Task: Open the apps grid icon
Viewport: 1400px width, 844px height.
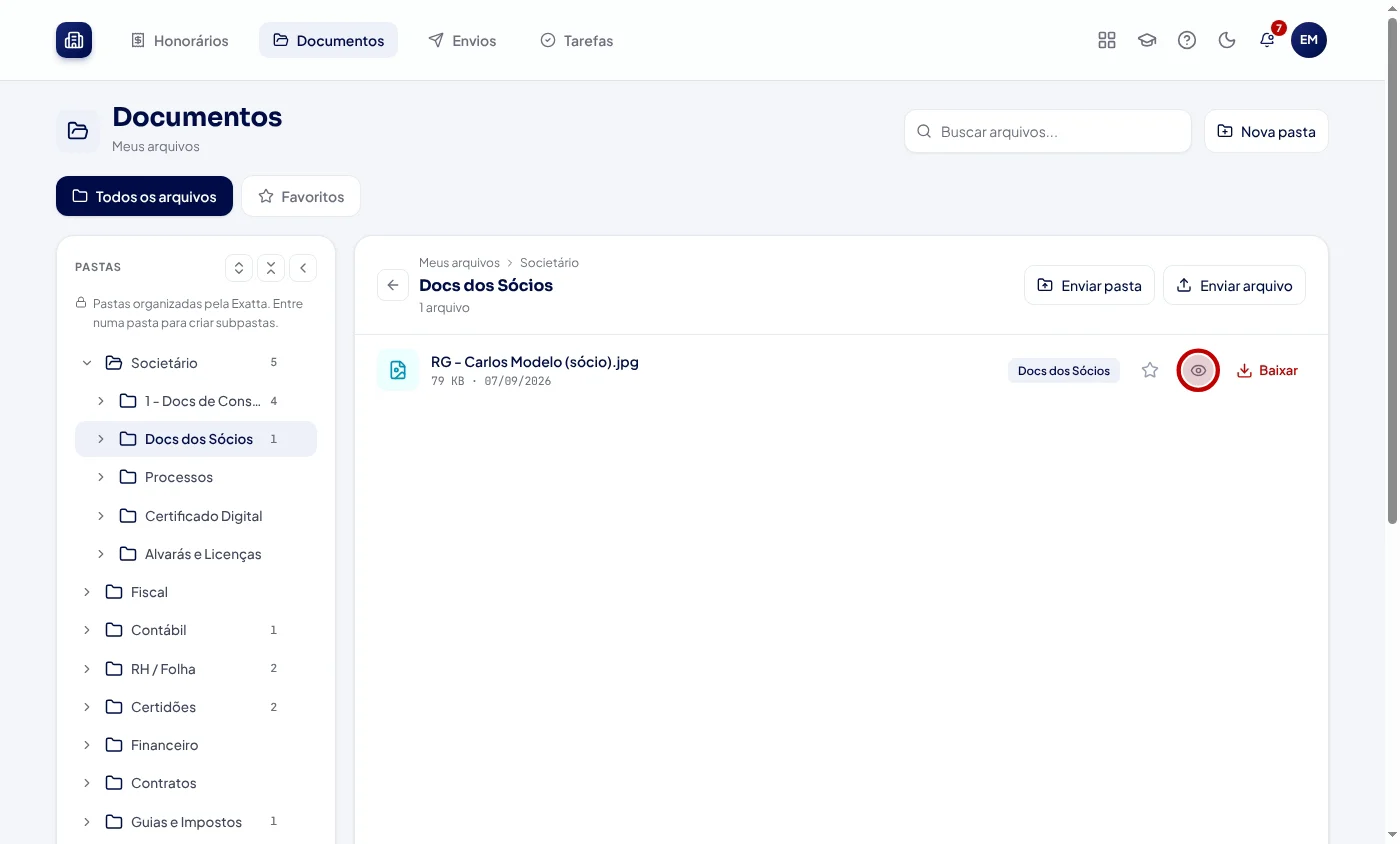Action: point(1107,40)
